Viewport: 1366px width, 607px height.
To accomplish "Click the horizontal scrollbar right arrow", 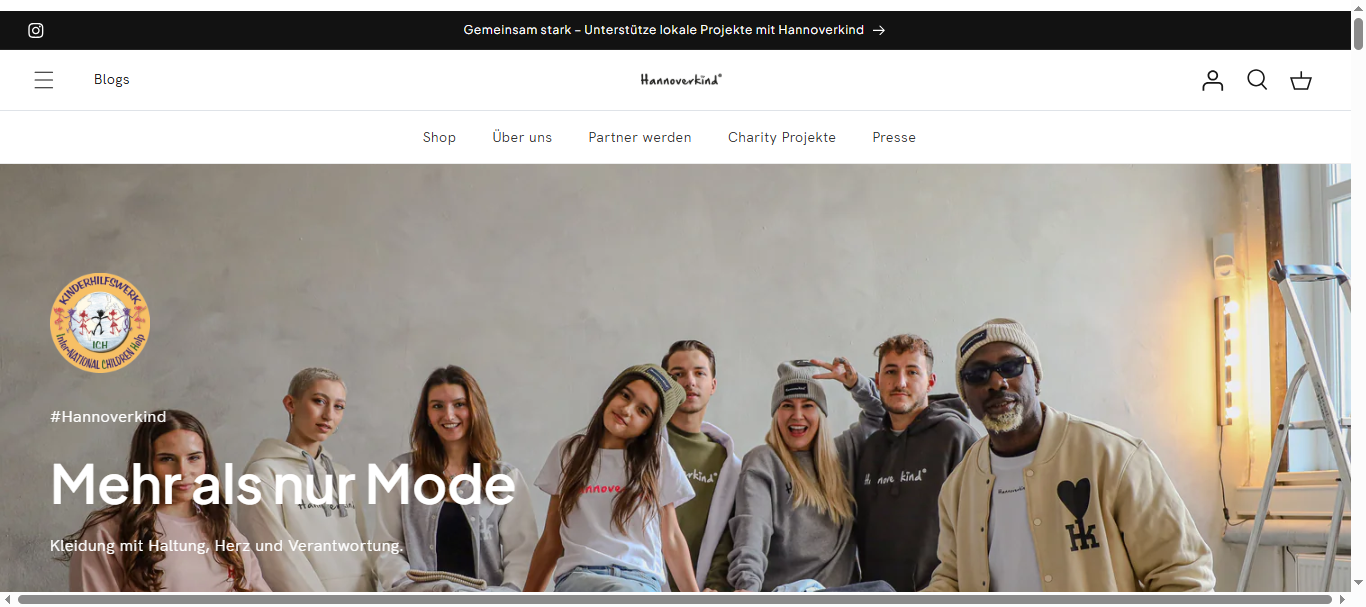I will [x=1344, y=599].
